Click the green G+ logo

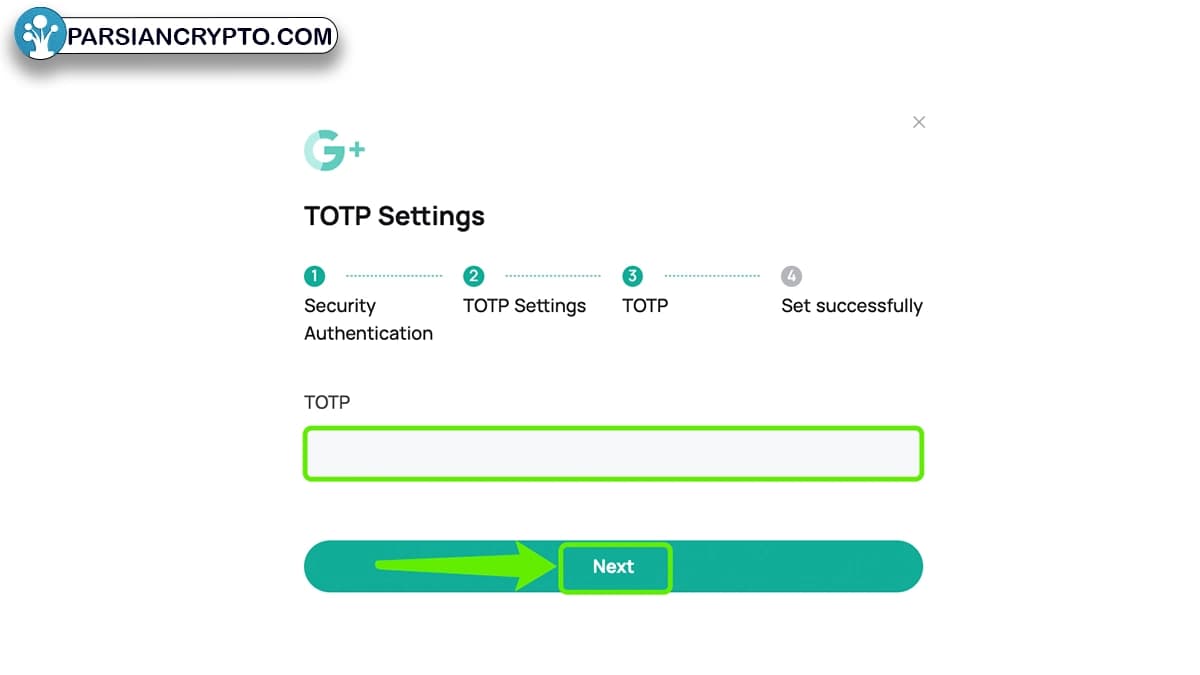334,151
